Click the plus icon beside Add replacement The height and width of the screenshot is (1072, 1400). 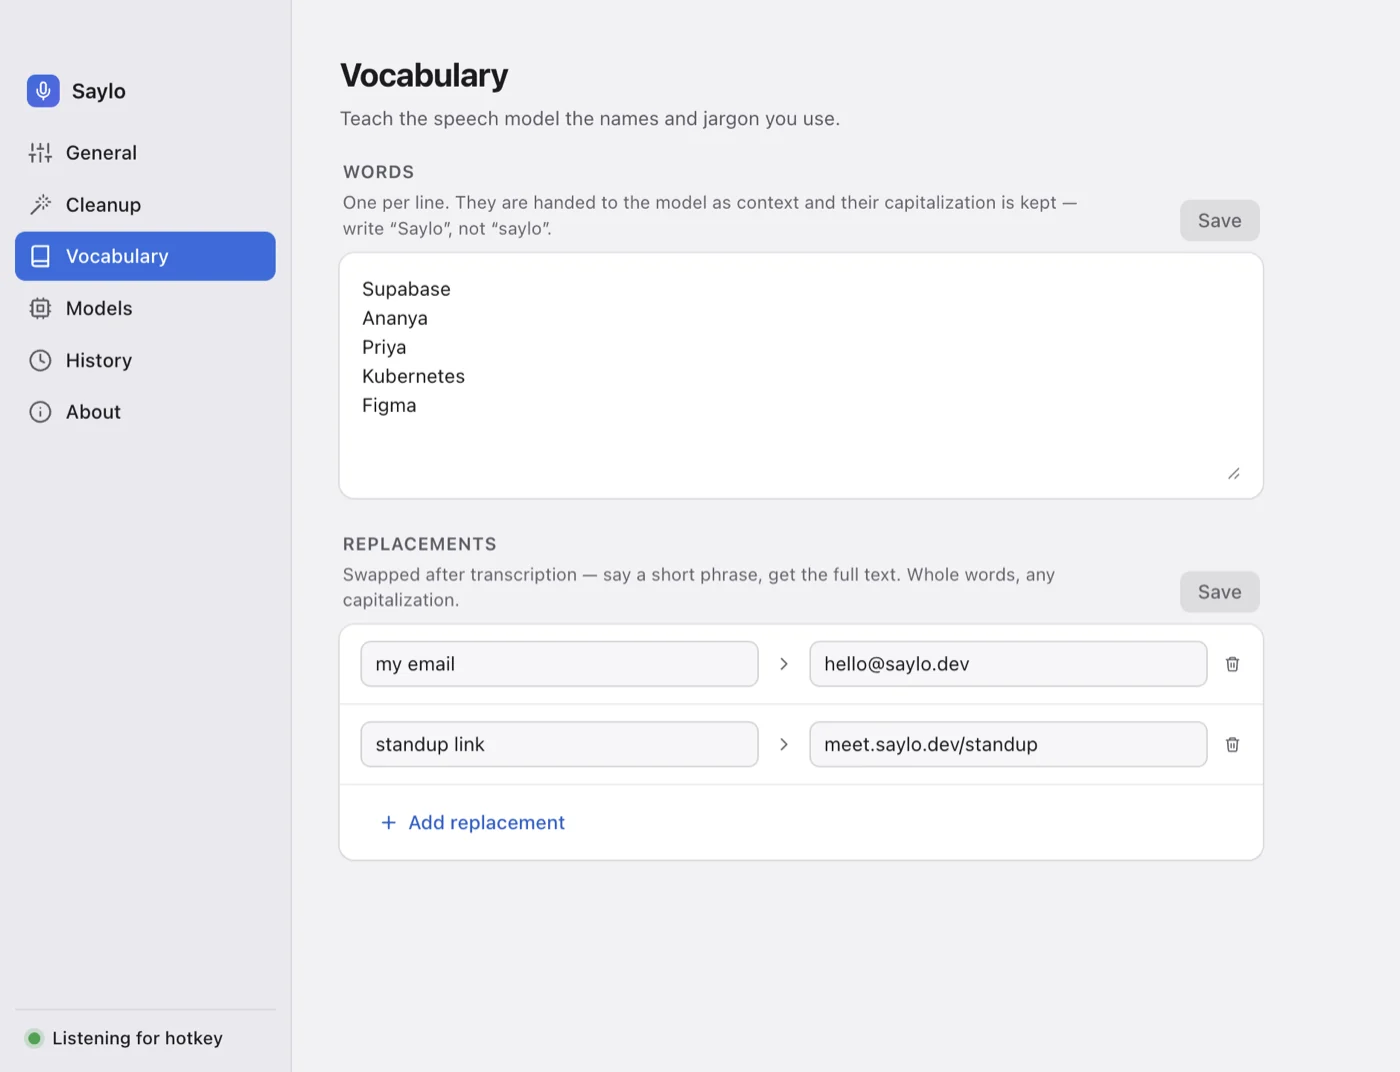click(389, 823)
